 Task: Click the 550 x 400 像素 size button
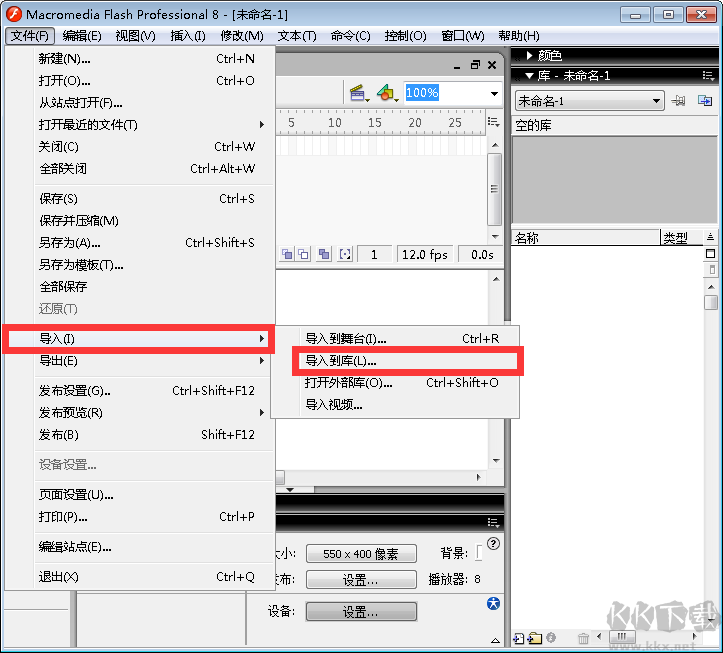pos(360,554)
